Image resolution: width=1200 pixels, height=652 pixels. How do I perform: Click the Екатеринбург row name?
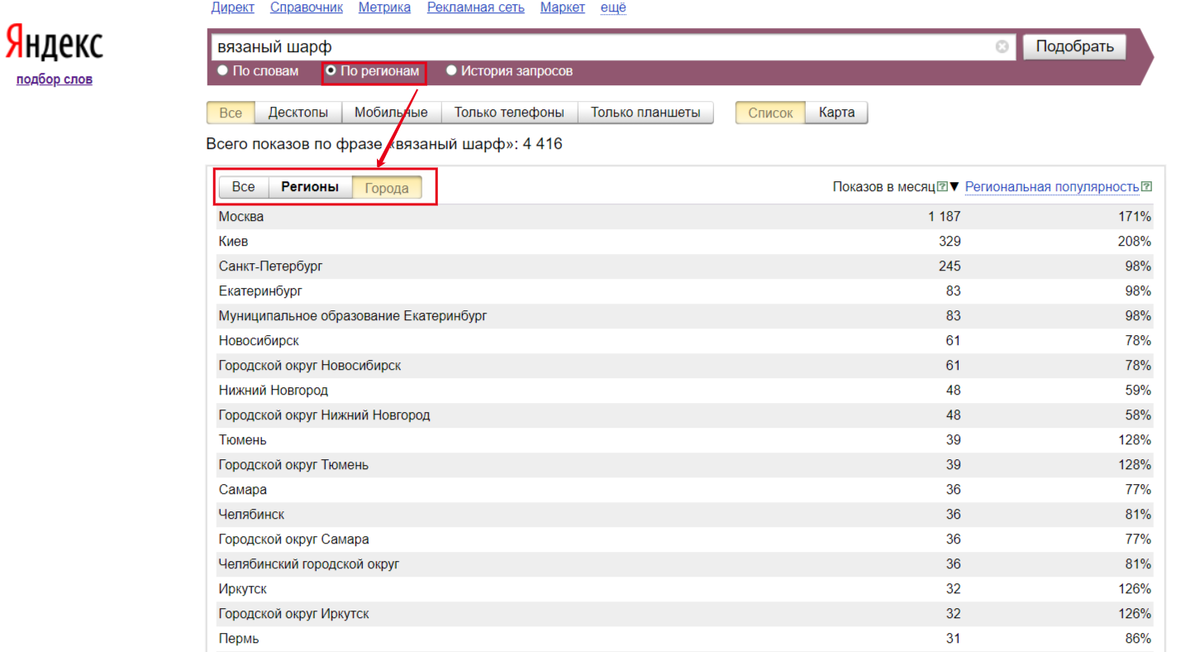260,291
